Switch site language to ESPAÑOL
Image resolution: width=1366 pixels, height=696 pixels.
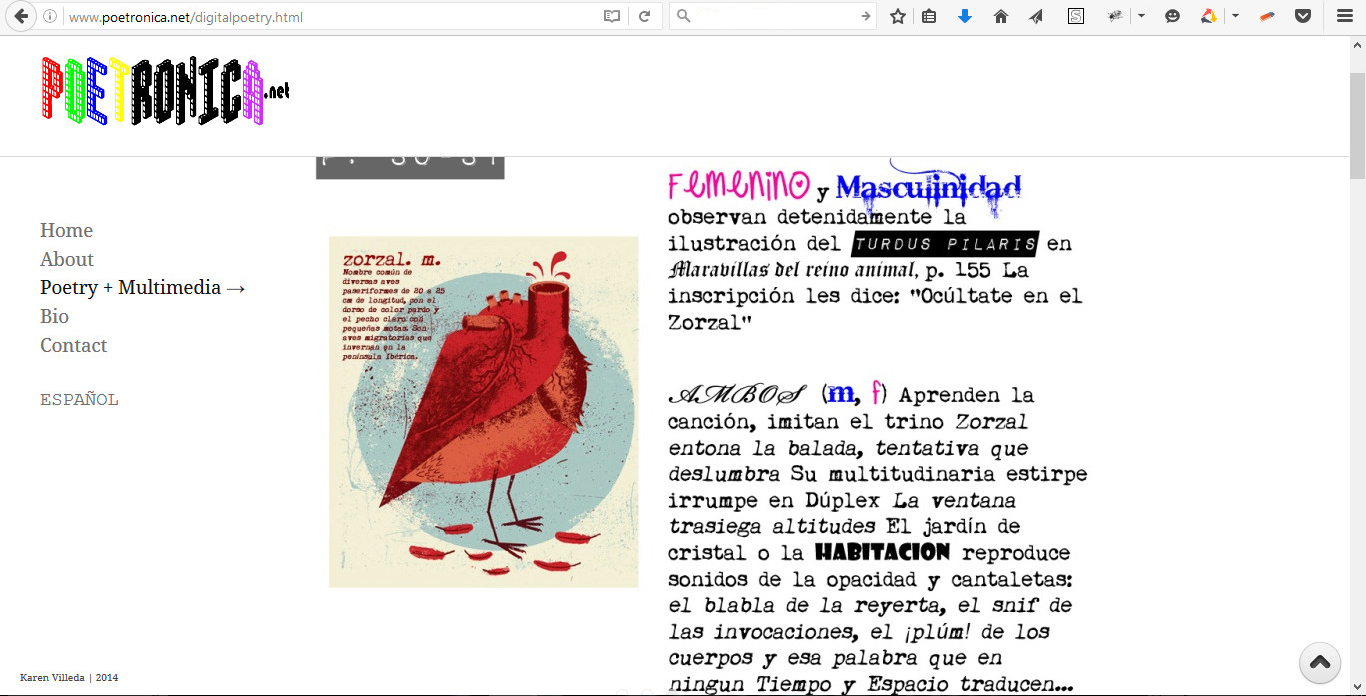79,400
